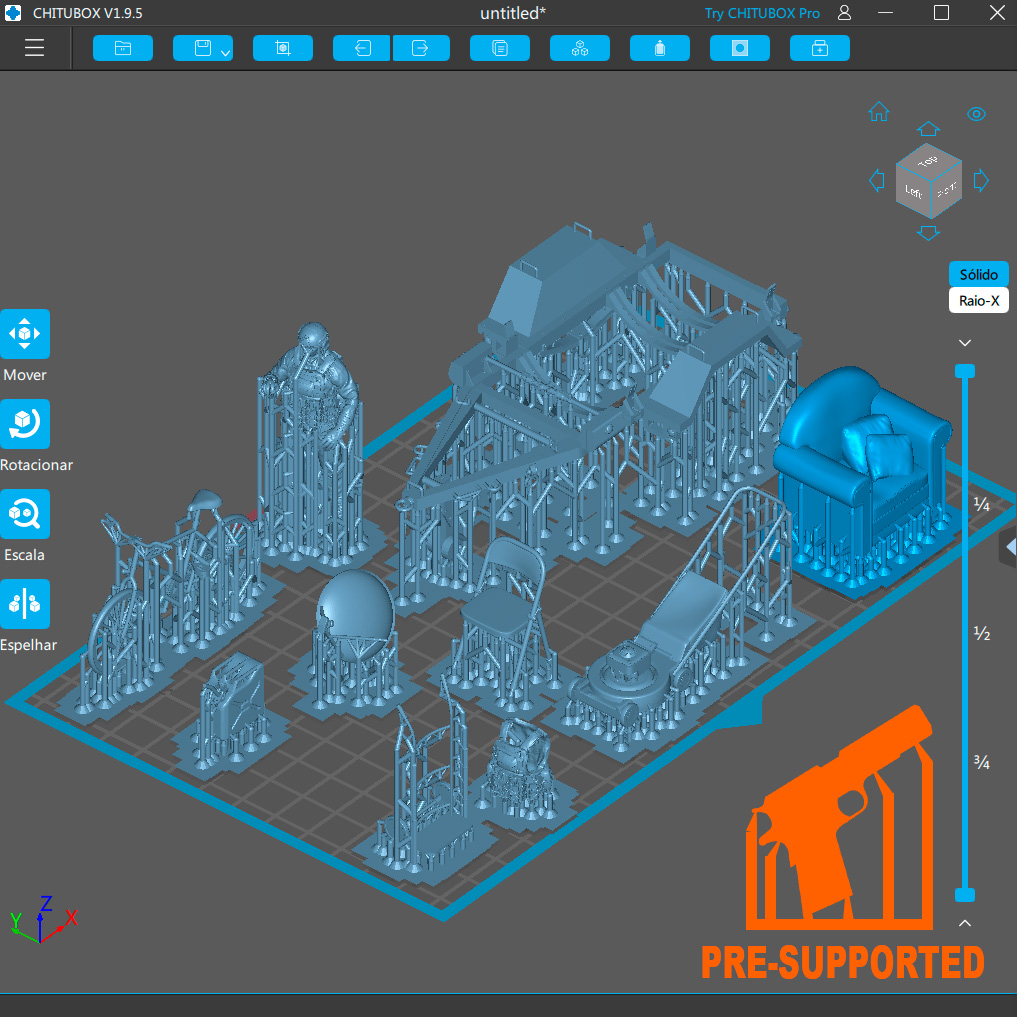Click the ¾ mark on layer slider
Screen dimensions: 1017x1017
982,762
